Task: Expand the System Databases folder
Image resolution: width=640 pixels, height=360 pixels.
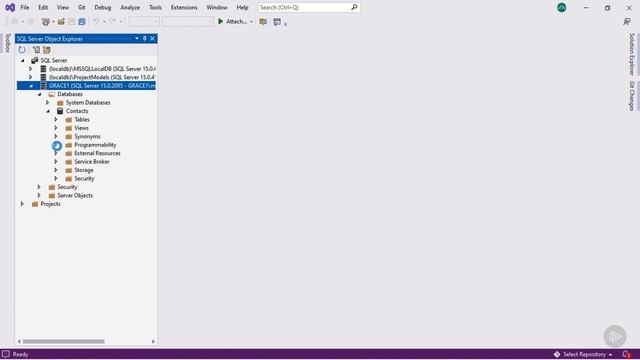Action: coord(48,103)
